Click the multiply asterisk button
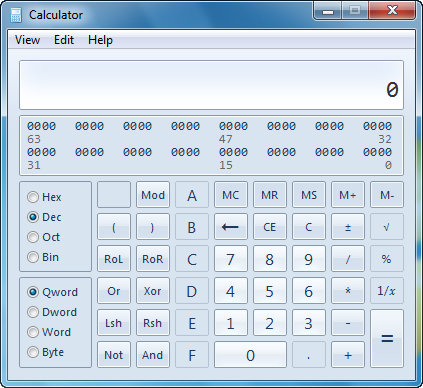Image resolution: width=423 pixels, height=388 pixels. coord(348,291)
